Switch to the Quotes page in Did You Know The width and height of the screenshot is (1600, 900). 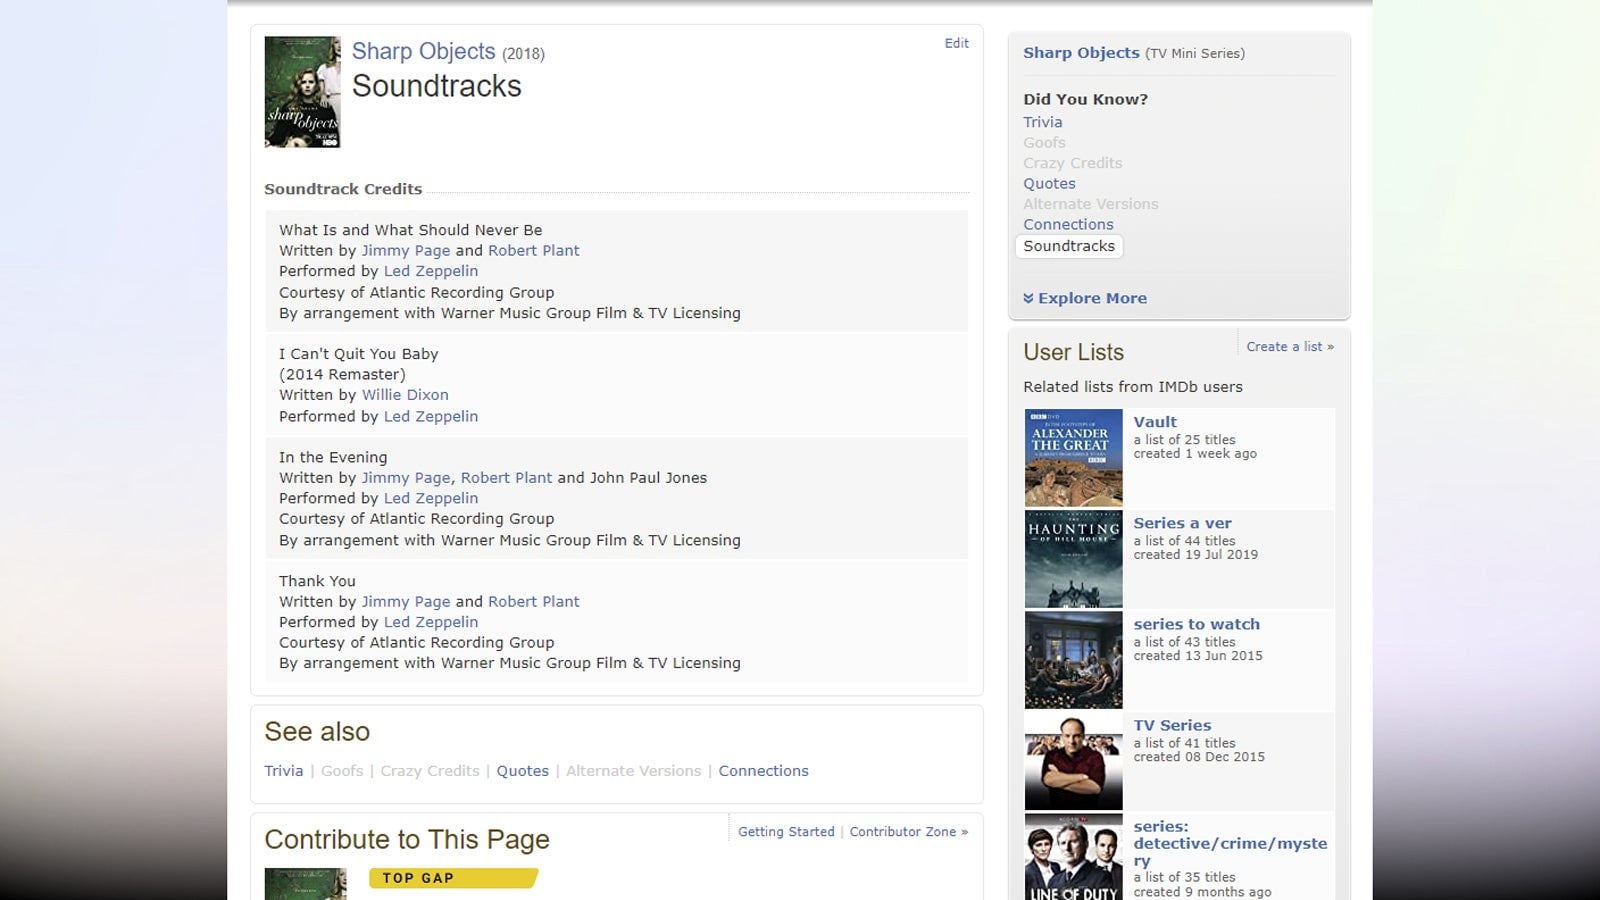coord(1049,183)
